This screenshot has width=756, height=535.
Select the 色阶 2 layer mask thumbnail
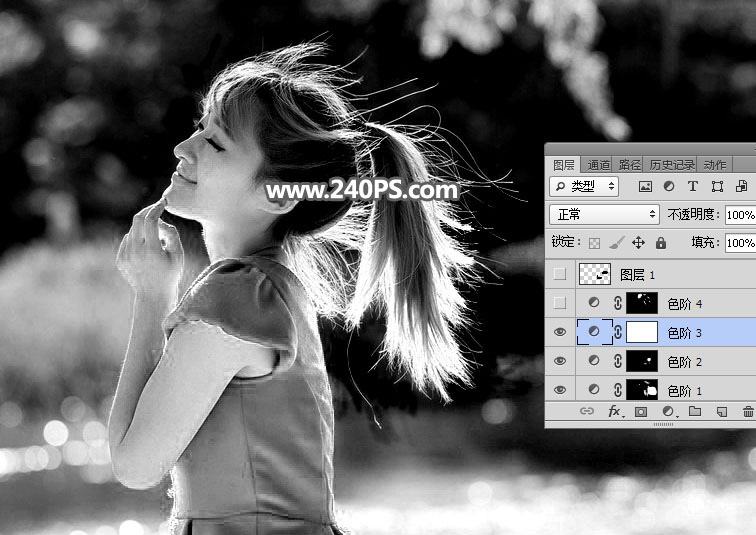pyautogui.click(x=642, y=361)
